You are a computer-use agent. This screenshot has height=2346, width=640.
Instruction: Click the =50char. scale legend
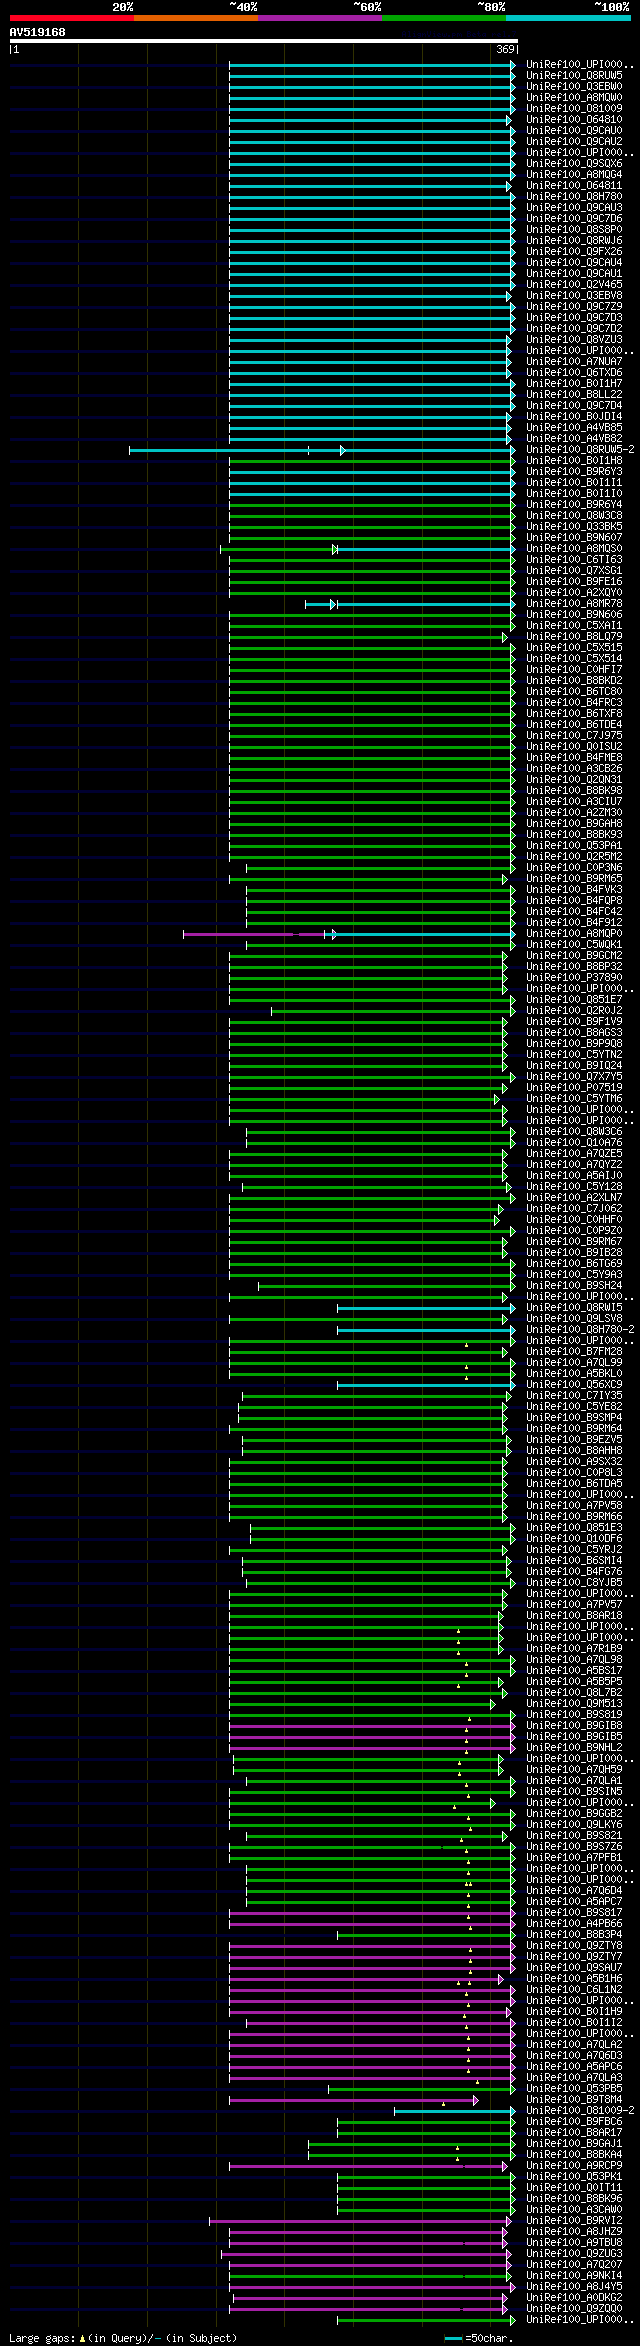[479, 2338]
